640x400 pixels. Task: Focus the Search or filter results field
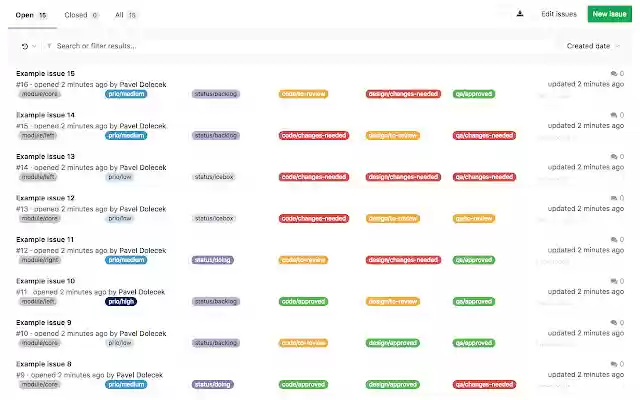click(302, 46)
